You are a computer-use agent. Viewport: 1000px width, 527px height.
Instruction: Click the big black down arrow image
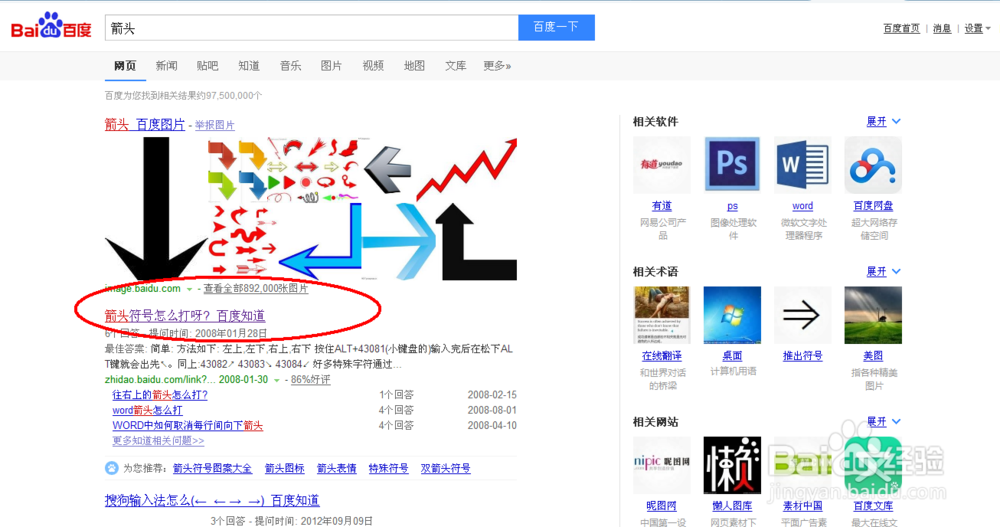tap(156, 209)
